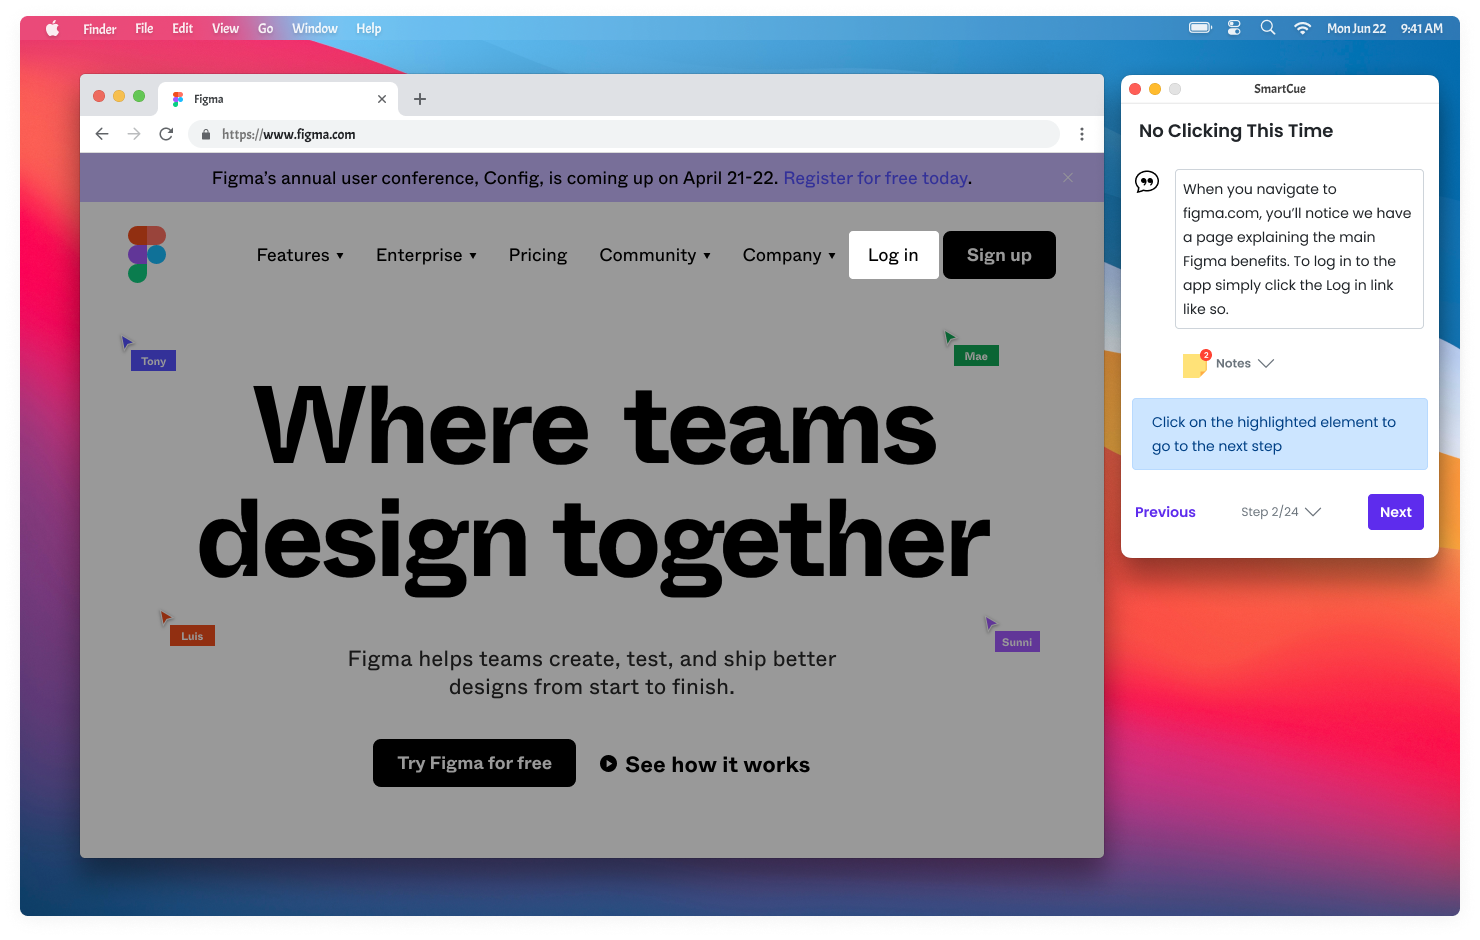Click the battery icon in the menu bar
The image size is (1480, 940).
(1200, 28)
